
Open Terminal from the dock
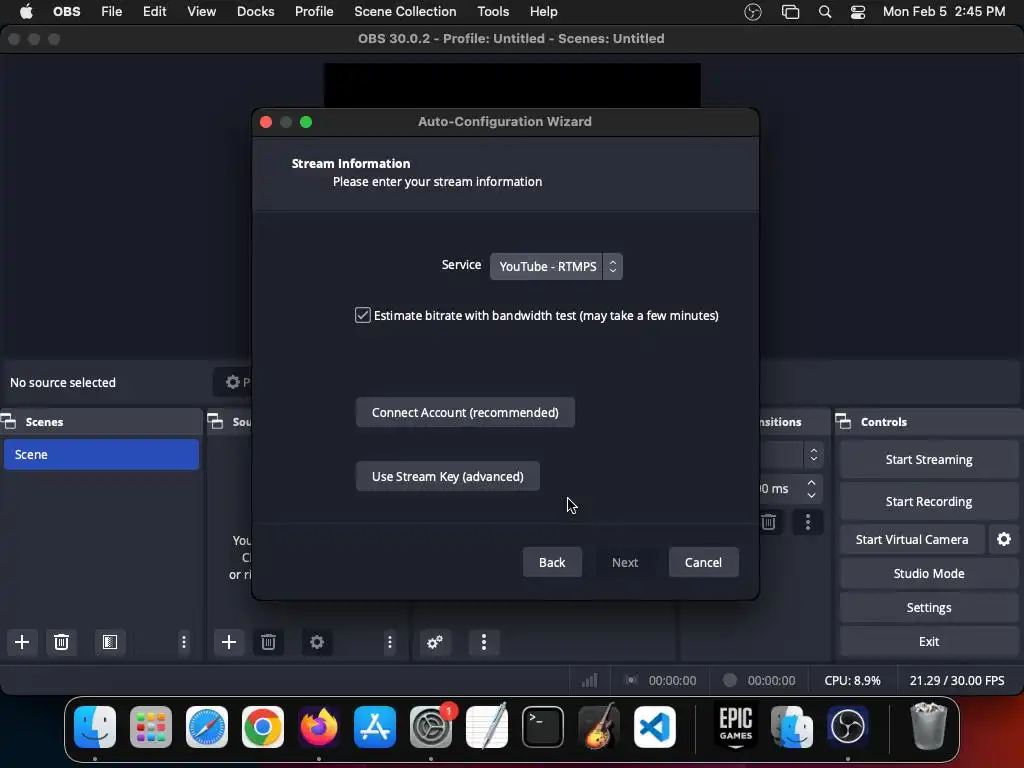543,727
